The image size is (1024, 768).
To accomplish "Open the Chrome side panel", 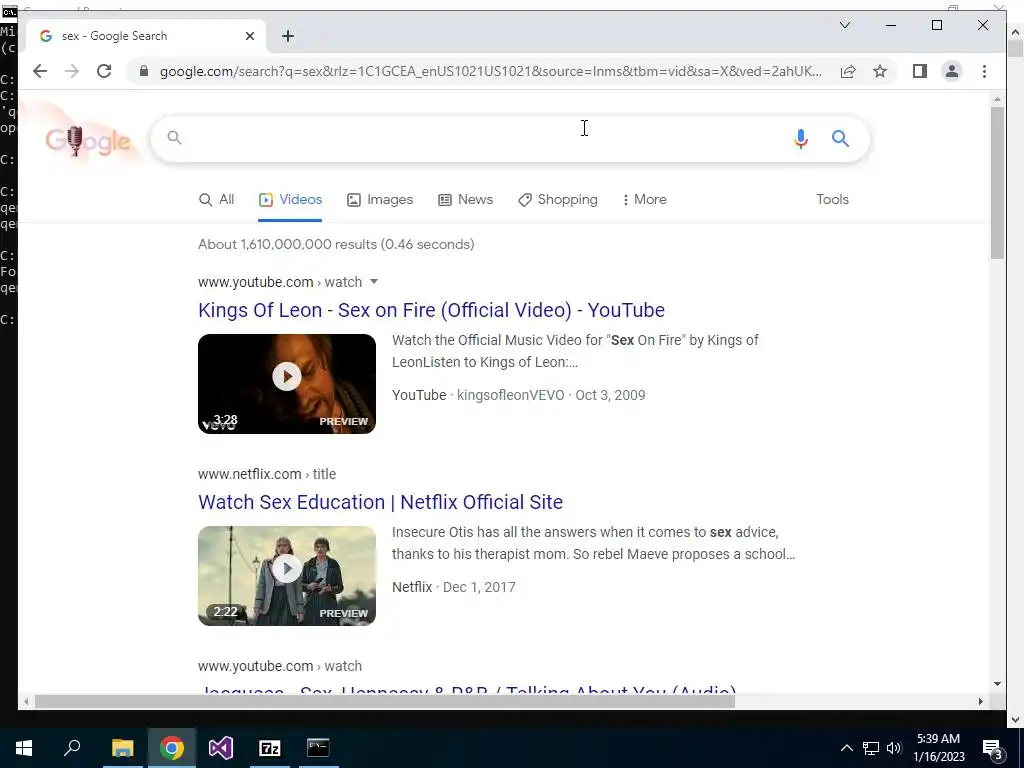I will pyautogui.click(x=920, y=71).
